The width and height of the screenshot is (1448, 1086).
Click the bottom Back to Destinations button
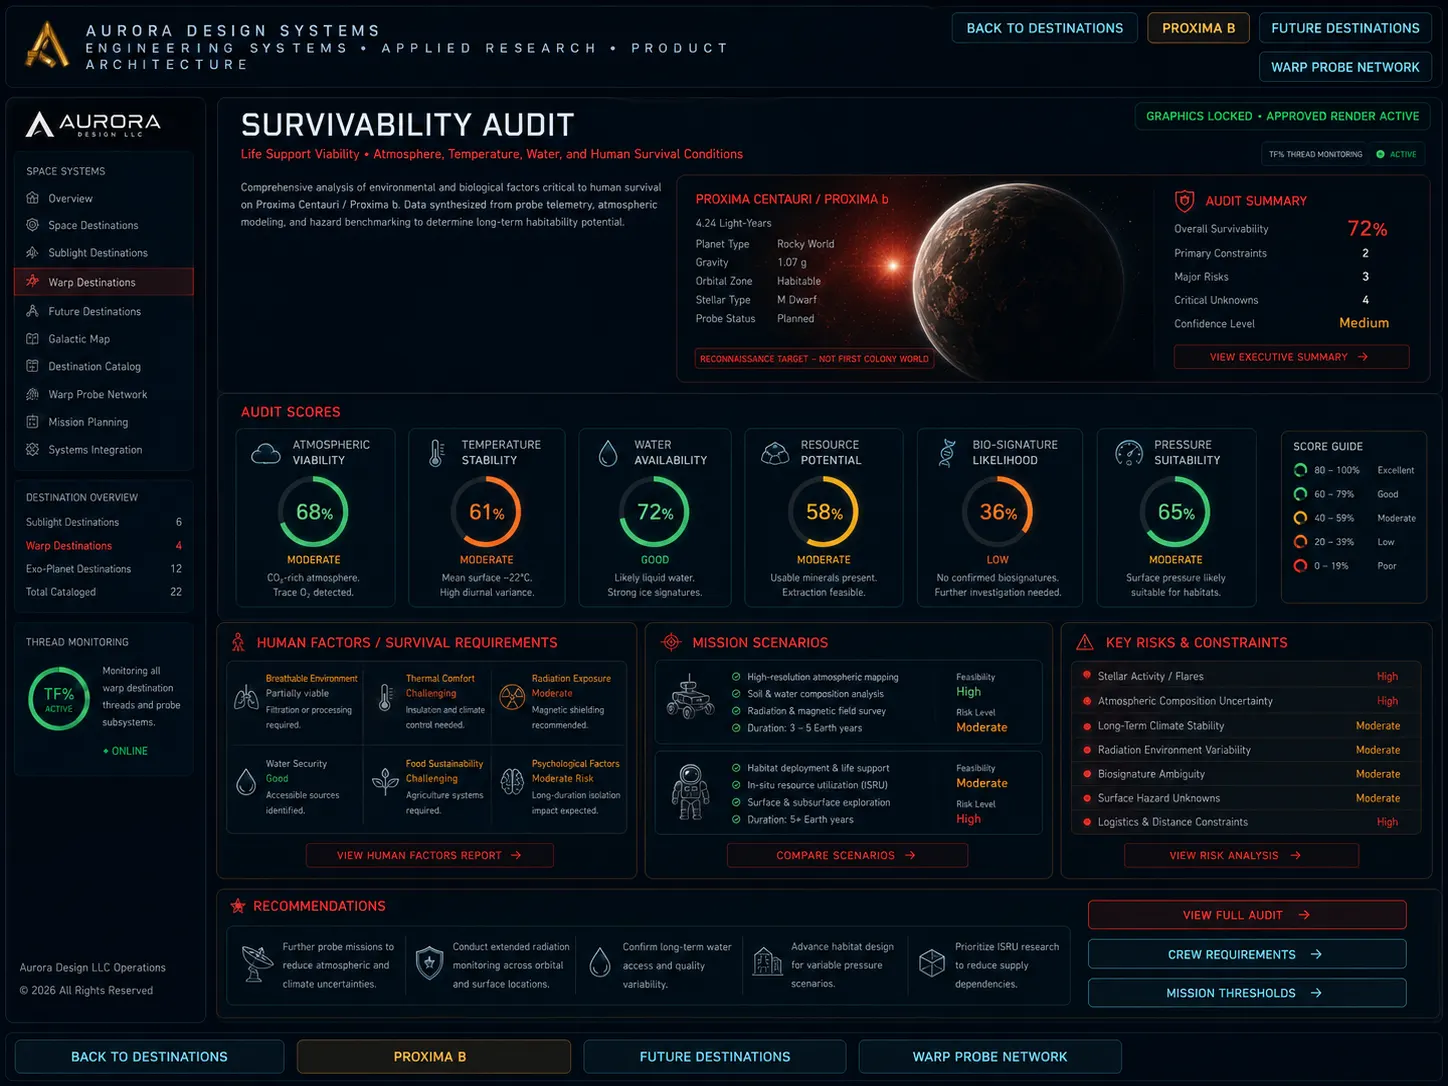pyautogui.click(x=150, y=1057)
